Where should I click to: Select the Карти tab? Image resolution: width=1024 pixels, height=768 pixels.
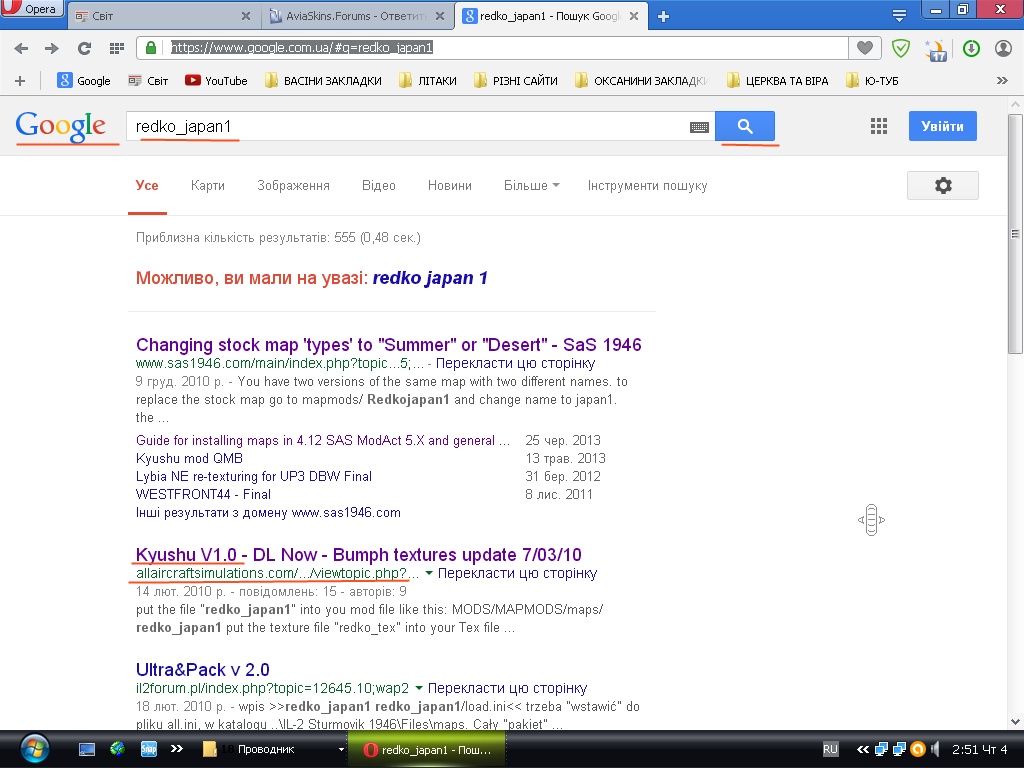(x=208, y=185)
